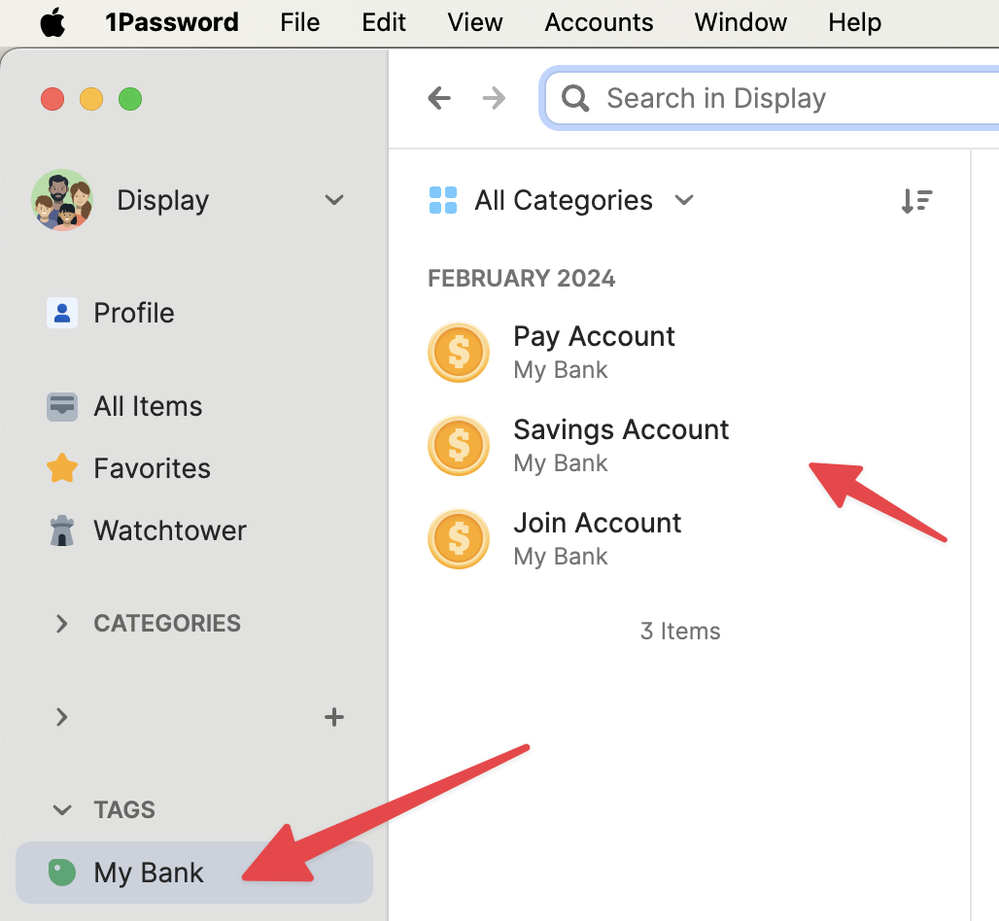Open the Window menu
The width and height of the screenshot is (999, 921).
(x=740, y=23)
